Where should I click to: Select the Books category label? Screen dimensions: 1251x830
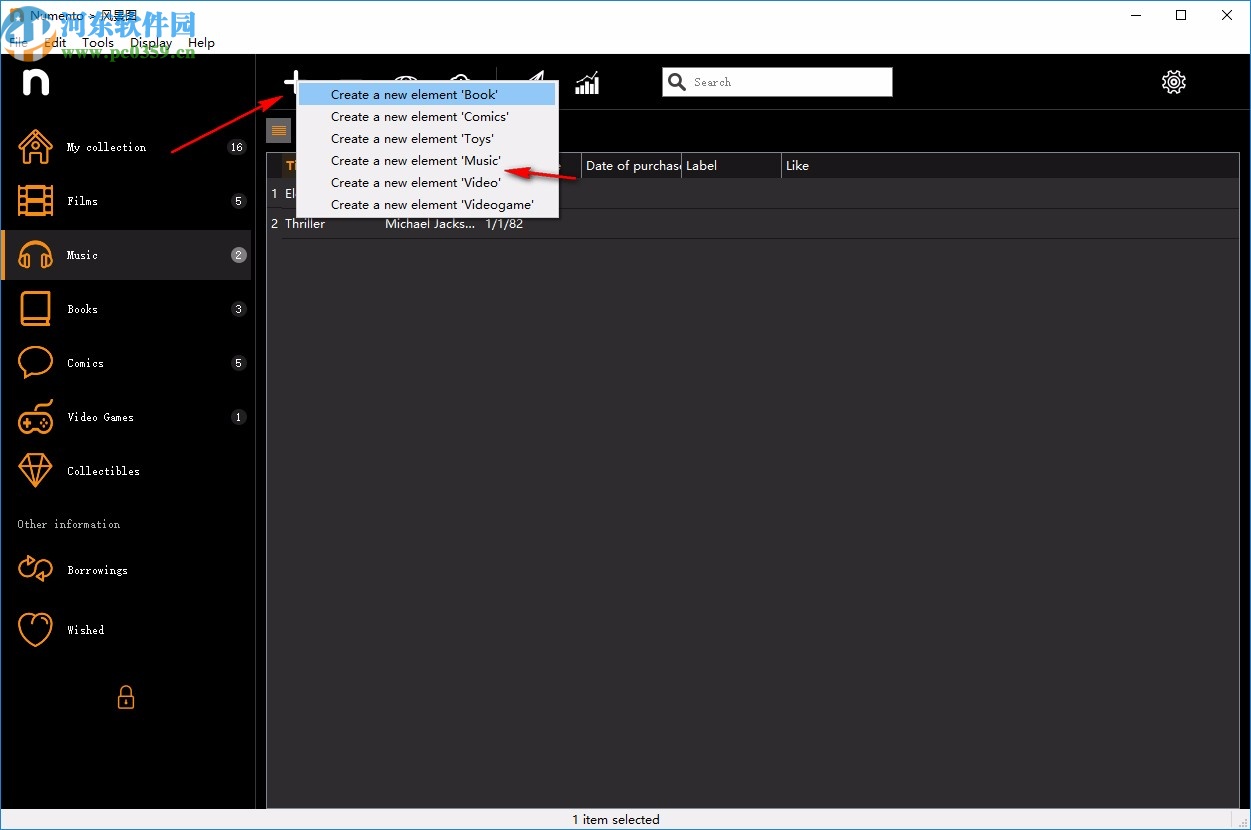(x=82, y=309)
